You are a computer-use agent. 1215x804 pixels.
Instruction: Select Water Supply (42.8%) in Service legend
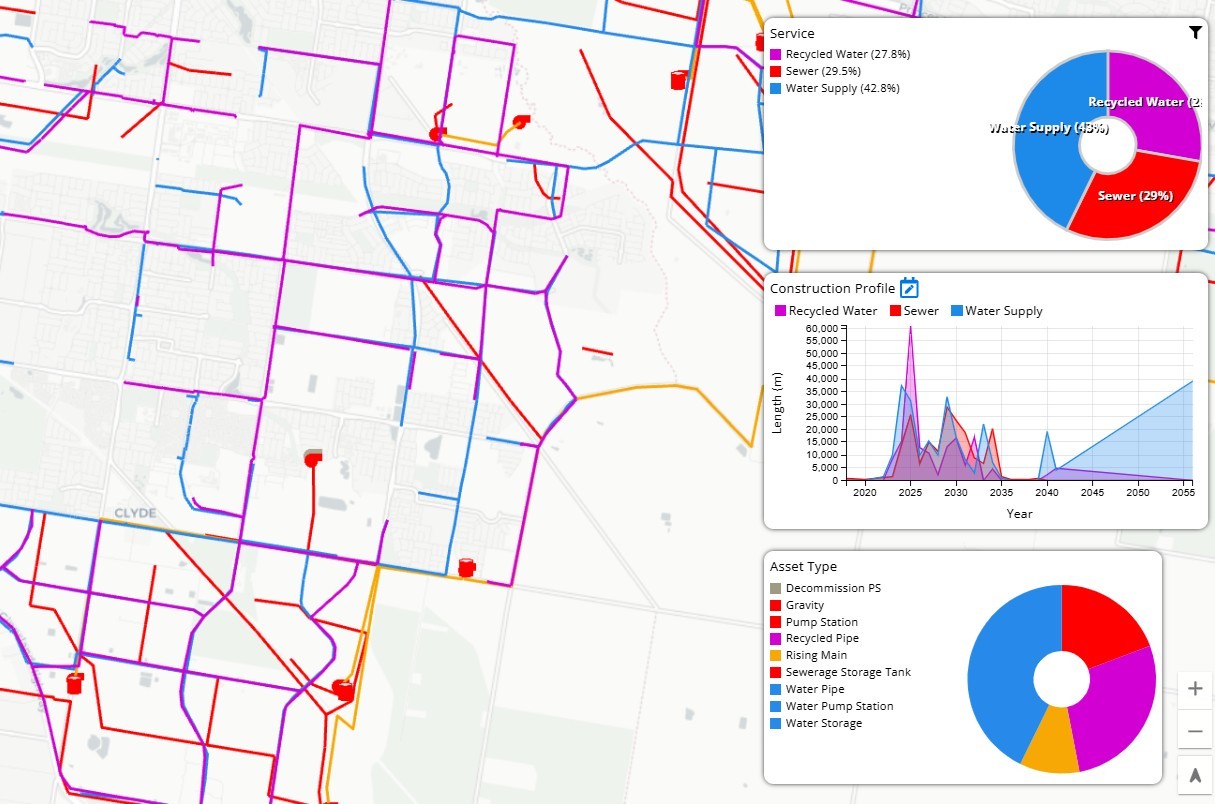click(841, 88)
